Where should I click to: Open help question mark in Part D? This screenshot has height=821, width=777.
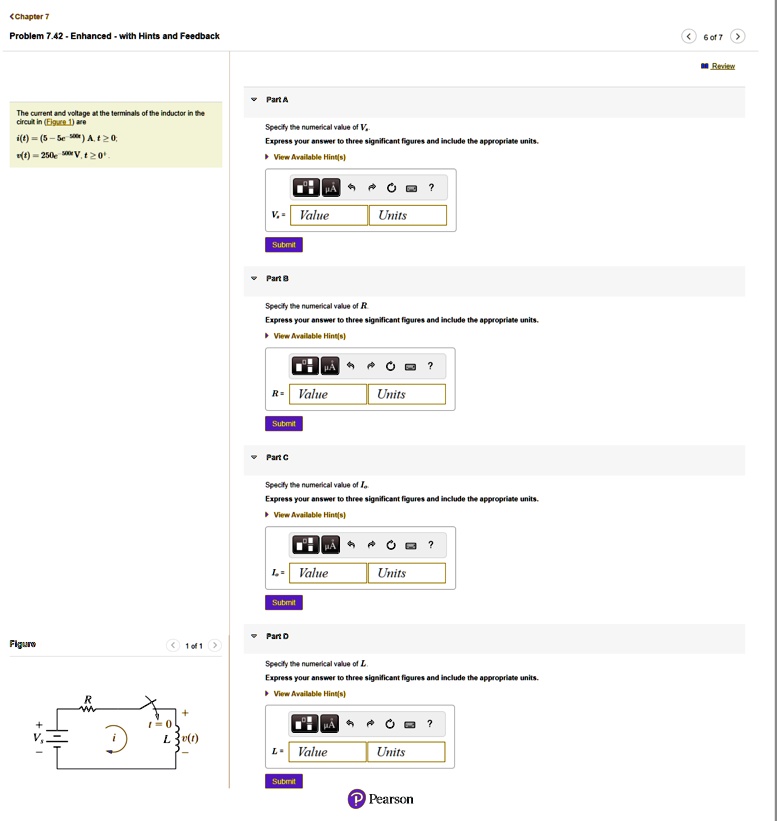(x=430, y=724)
